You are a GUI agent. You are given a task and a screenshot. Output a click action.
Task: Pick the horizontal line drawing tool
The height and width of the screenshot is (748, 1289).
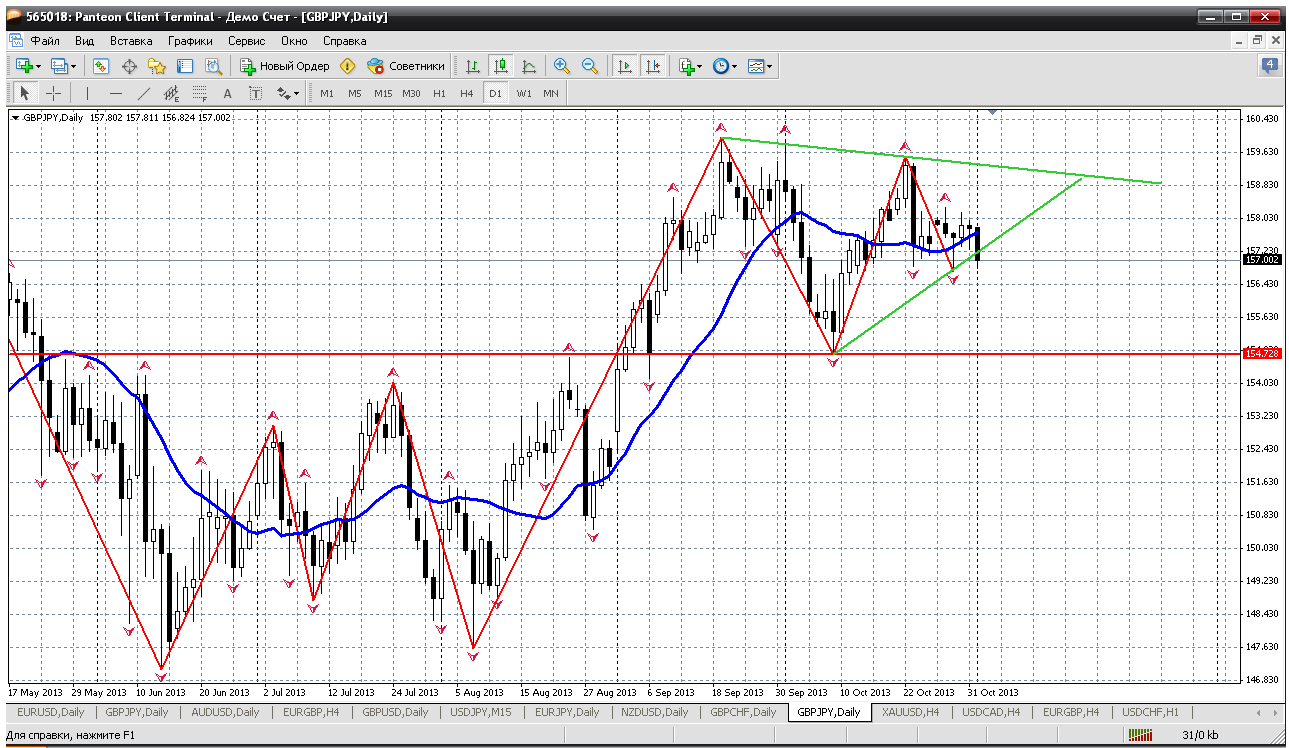coord(115,93)
